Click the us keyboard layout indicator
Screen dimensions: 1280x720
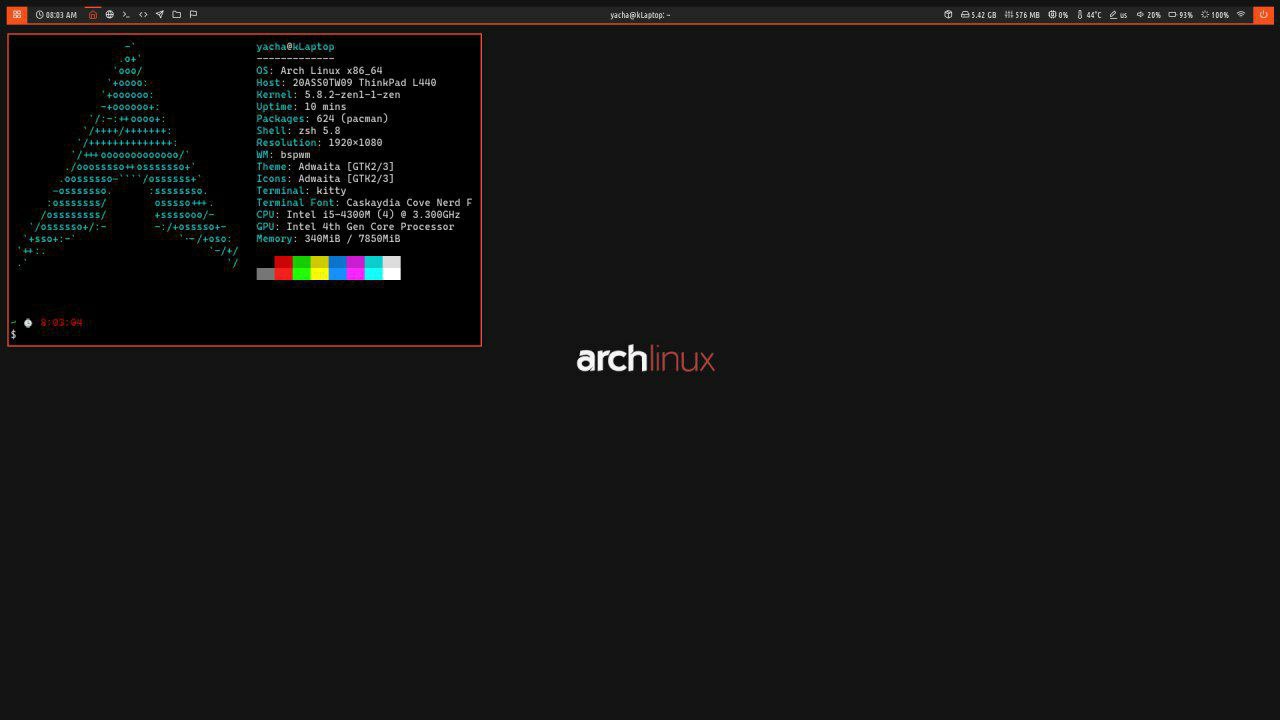coord(1119,15)
